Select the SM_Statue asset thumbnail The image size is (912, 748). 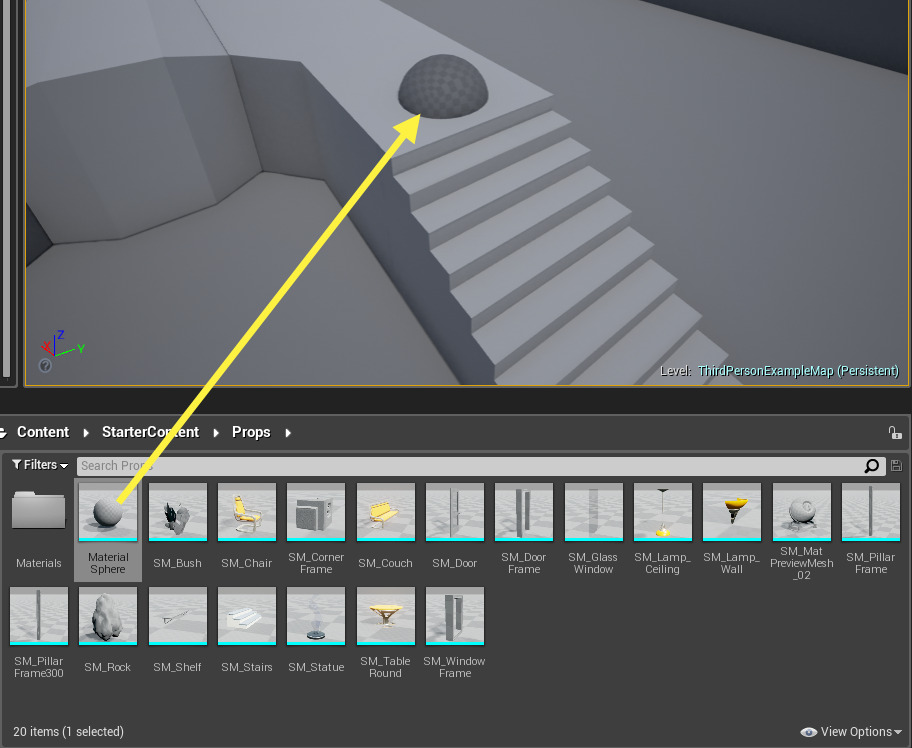(x=316, y=616)
